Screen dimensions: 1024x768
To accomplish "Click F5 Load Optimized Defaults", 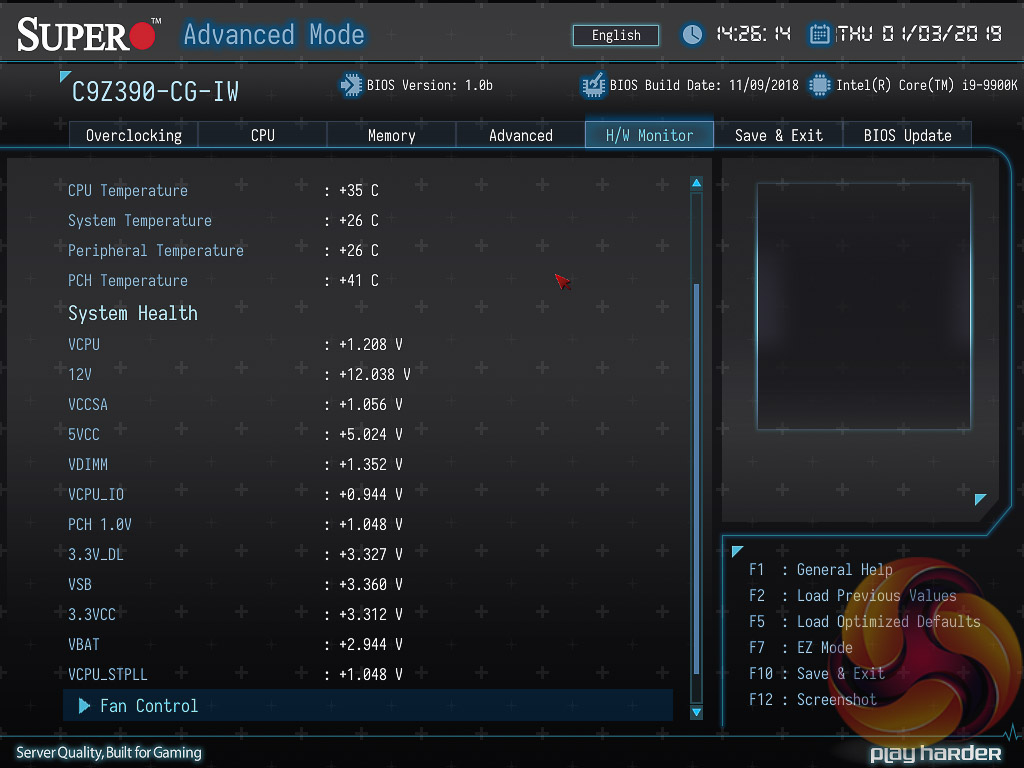I will pos(865,622).
